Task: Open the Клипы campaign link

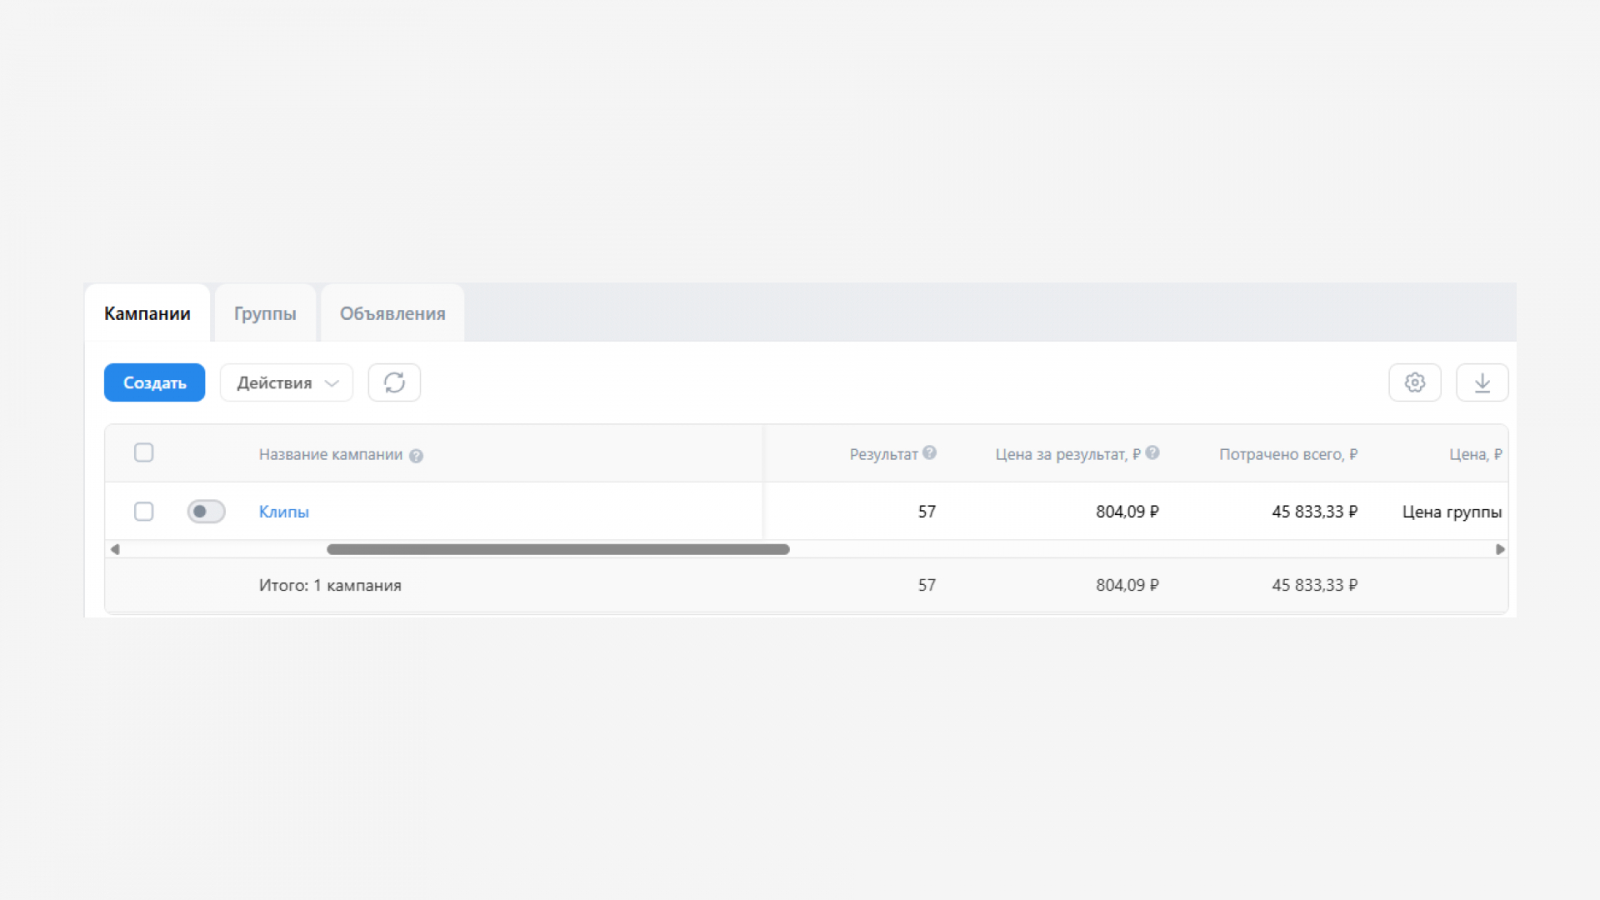Action: (284, 512)
